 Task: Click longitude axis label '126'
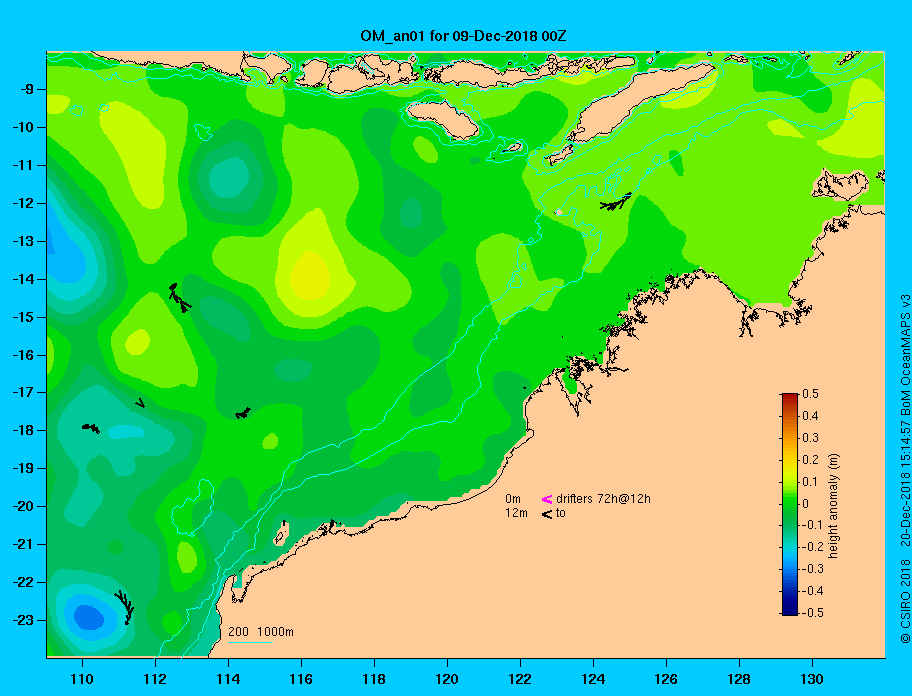click(666, 679)
